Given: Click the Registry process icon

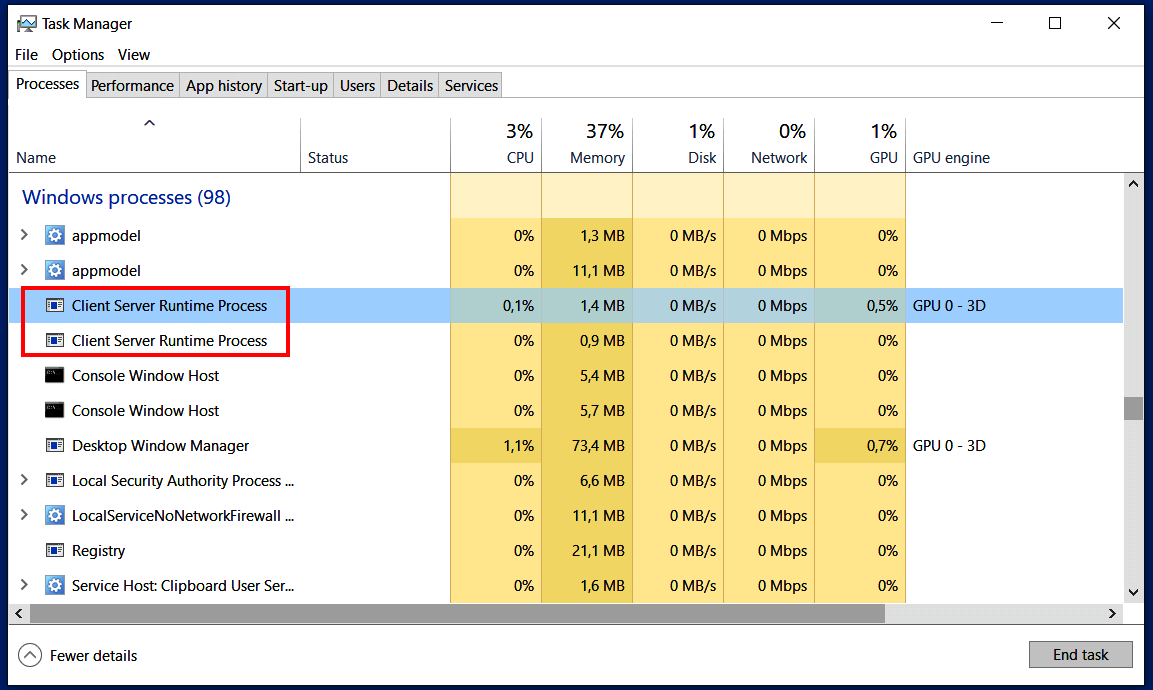Looking at the screenshot, I should click(54, 550).
